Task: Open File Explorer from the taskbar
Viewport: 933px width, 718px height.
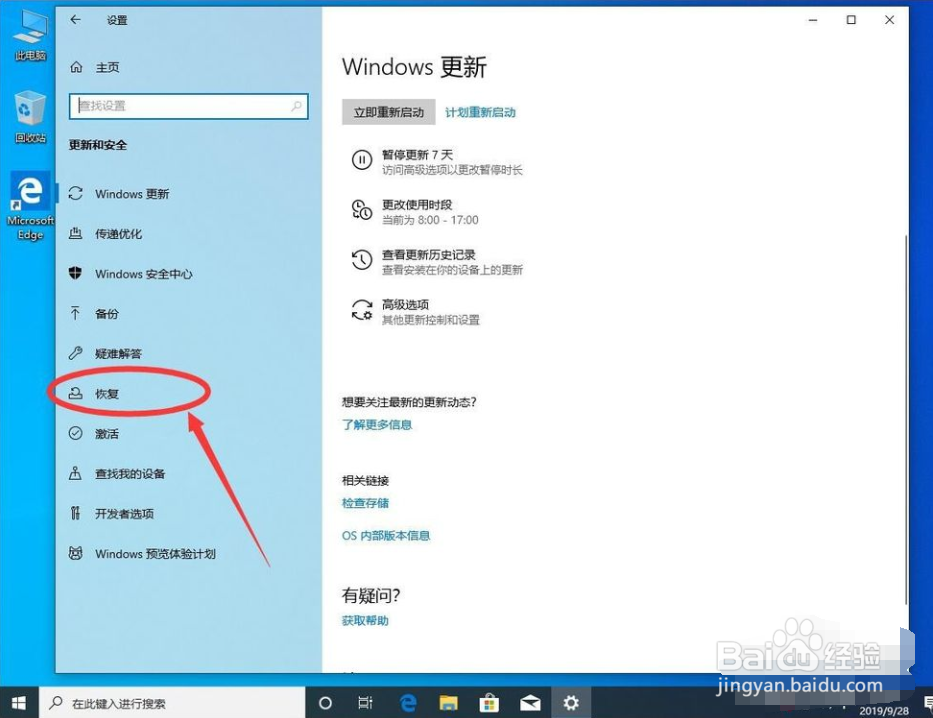Action: 448,703
